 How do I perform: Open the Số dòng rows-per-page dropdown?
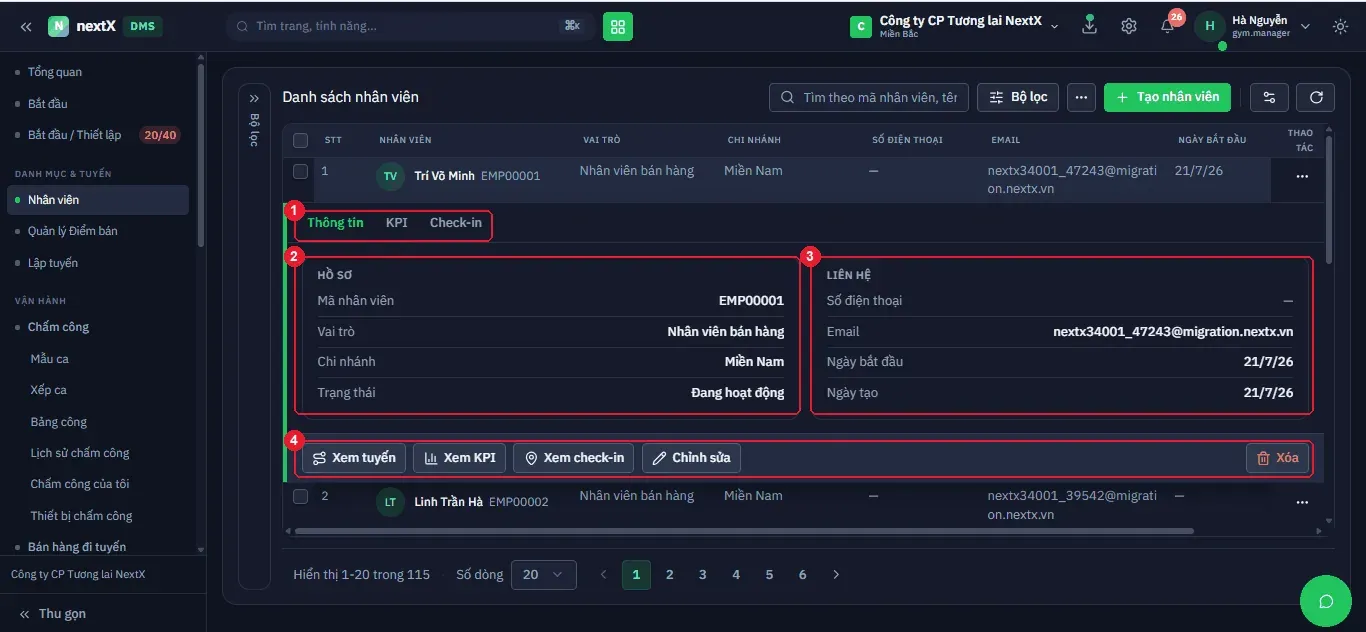(543, 574)
